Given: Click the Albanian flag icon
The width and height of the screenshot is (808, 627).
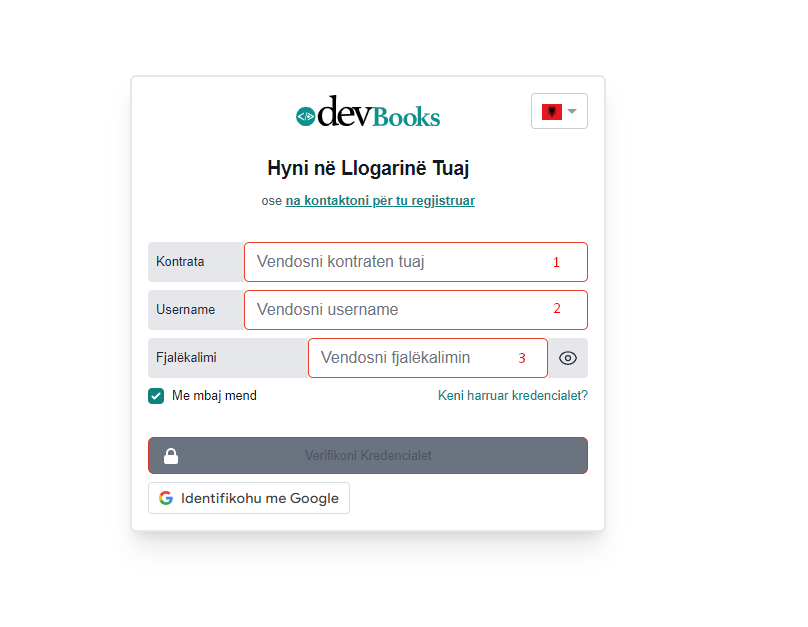Looking at the screenshot, I should pos(551,112).
